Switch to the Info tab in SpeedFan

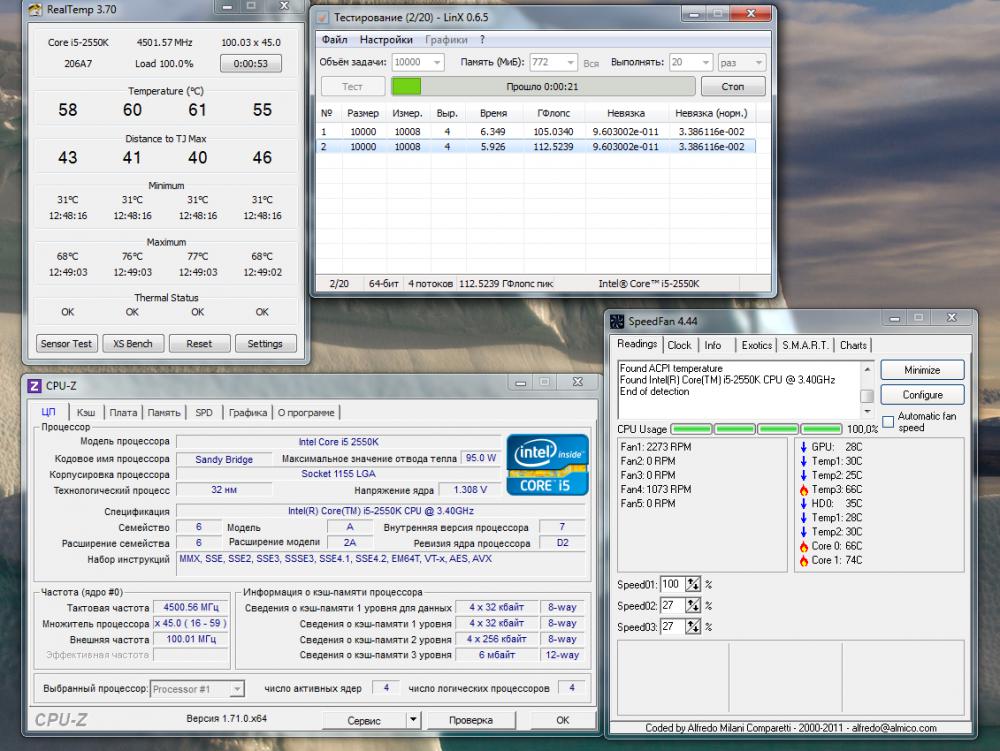tap(713, 345)
